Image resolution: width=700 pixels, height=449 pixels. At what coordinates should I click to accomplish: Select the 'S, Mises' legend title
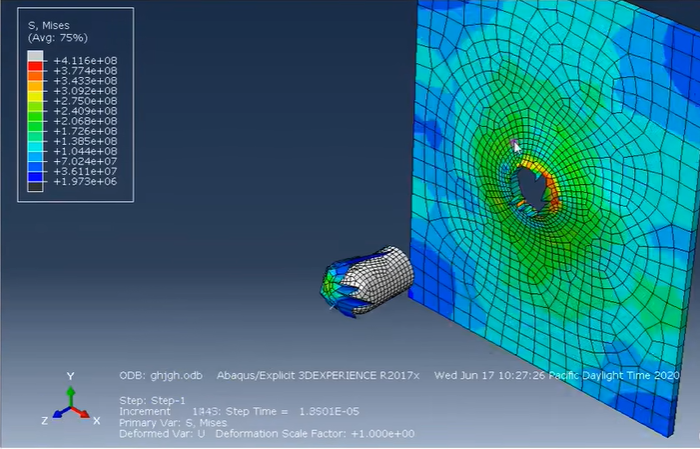(x=49, y=26)
